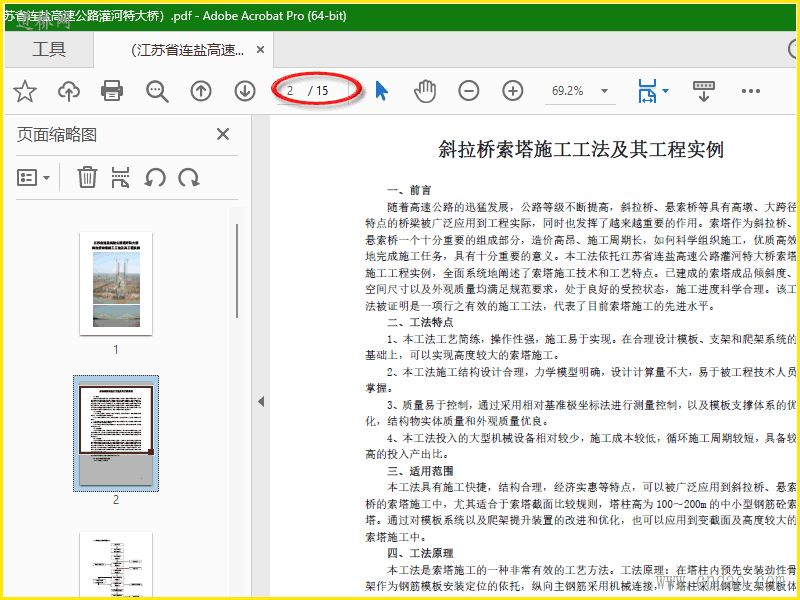The height and width of the screenshot is (600, 800).
Task: Delete pages with the trash icon
Action: [87, 178]
